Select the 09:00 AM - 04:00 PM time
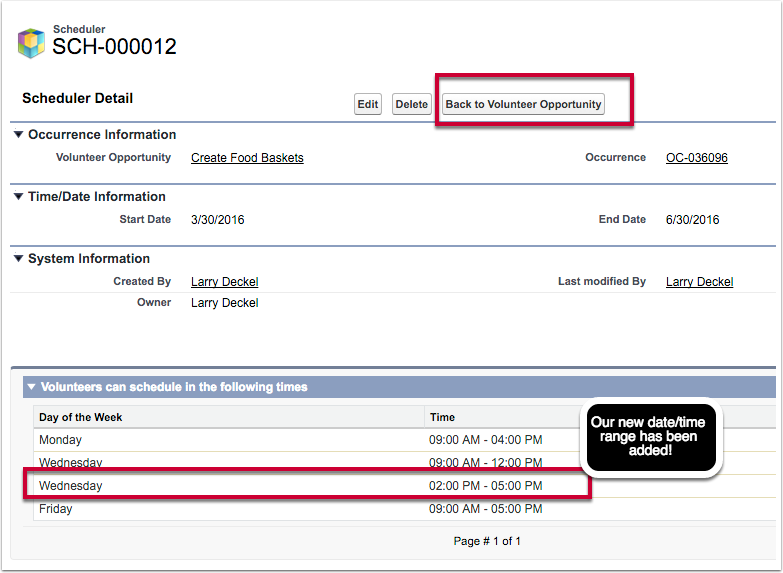 tap(485, 440)
